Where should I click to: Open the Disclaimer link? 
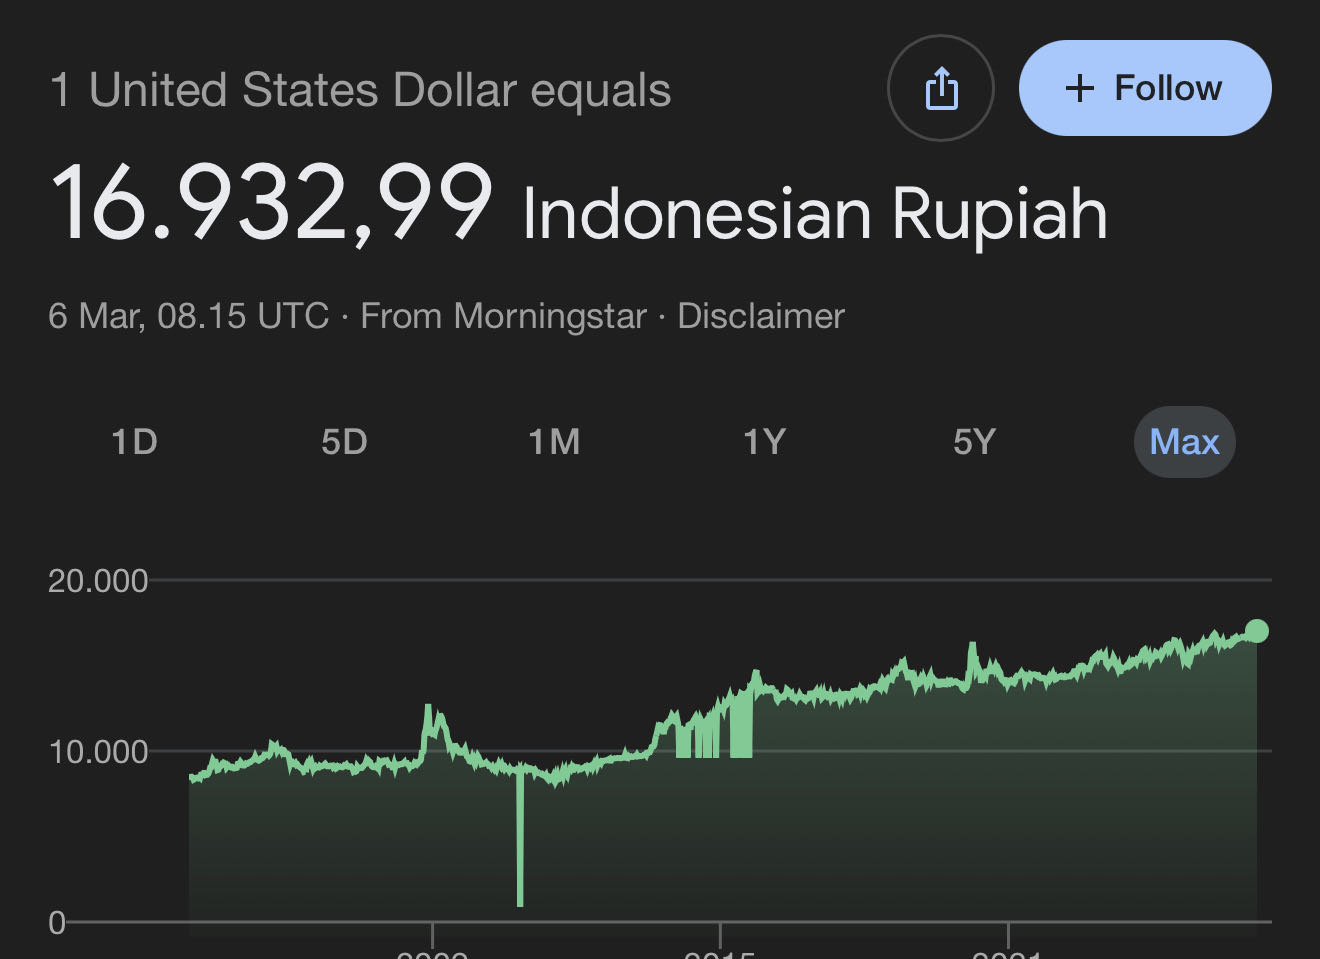pyautogui.click(x=761, y=316)
